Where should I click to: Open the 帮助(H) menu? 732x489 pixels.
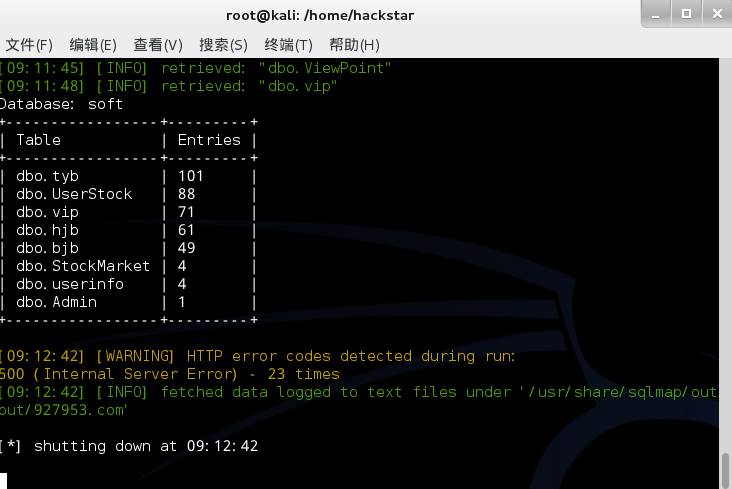tap(354, 45)
